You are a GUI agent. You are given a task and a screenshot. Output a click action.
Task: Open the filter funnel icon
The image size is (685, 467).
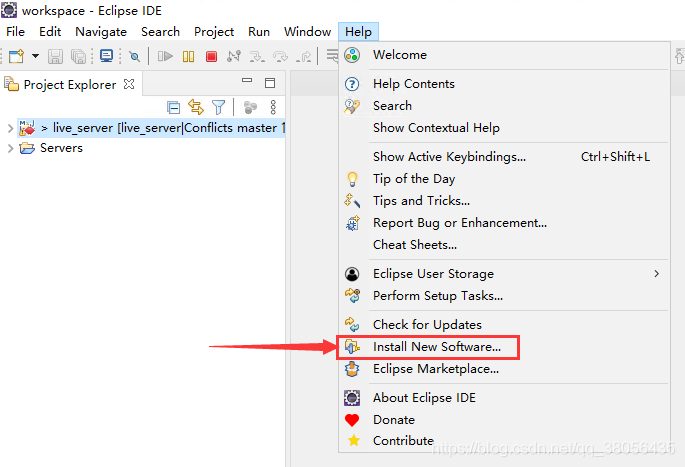coord(218,107)
